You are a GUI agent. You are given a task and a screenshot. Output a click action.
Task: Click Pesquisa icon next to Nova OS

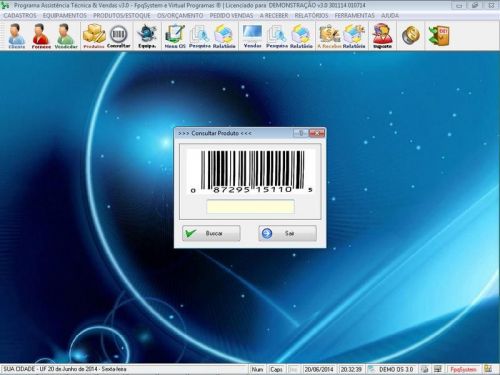point(200,36)
